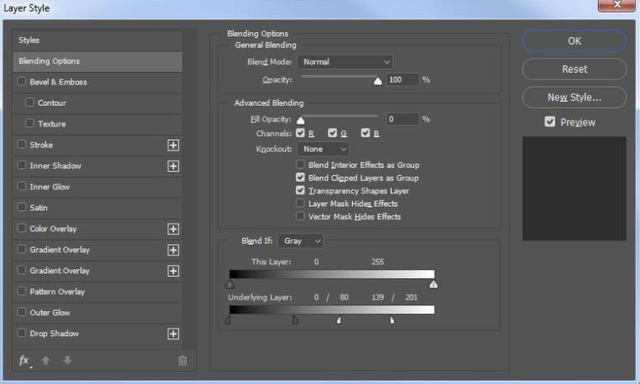Click the style preview thumbnail
640x384 pixels.
[x=574, y=189]
